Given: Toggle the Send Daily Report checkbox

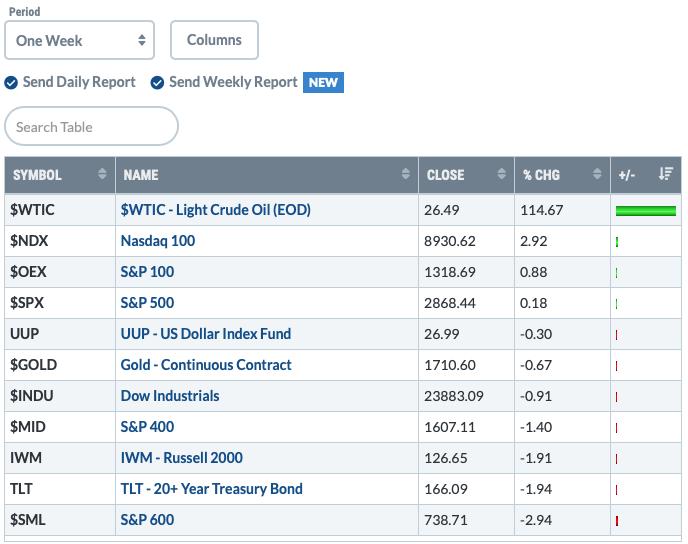Looking at the screenshot, I should (x=11, y=82).
